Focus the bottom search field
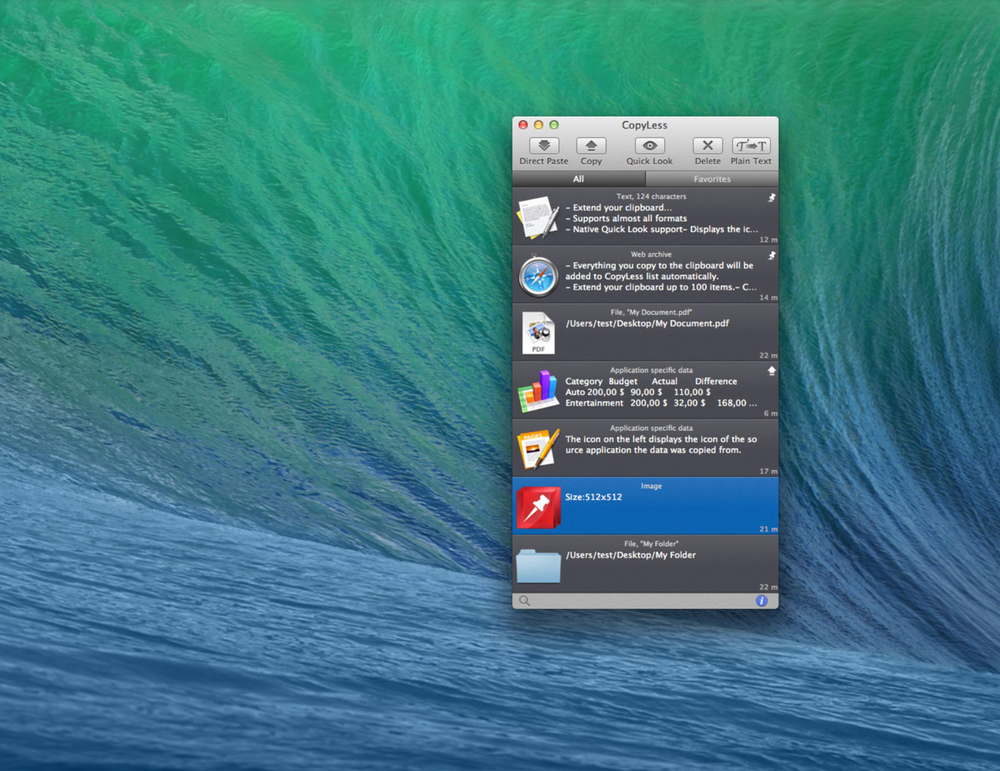The width and height of the screenshot is (1000, 771). (645, 601)
